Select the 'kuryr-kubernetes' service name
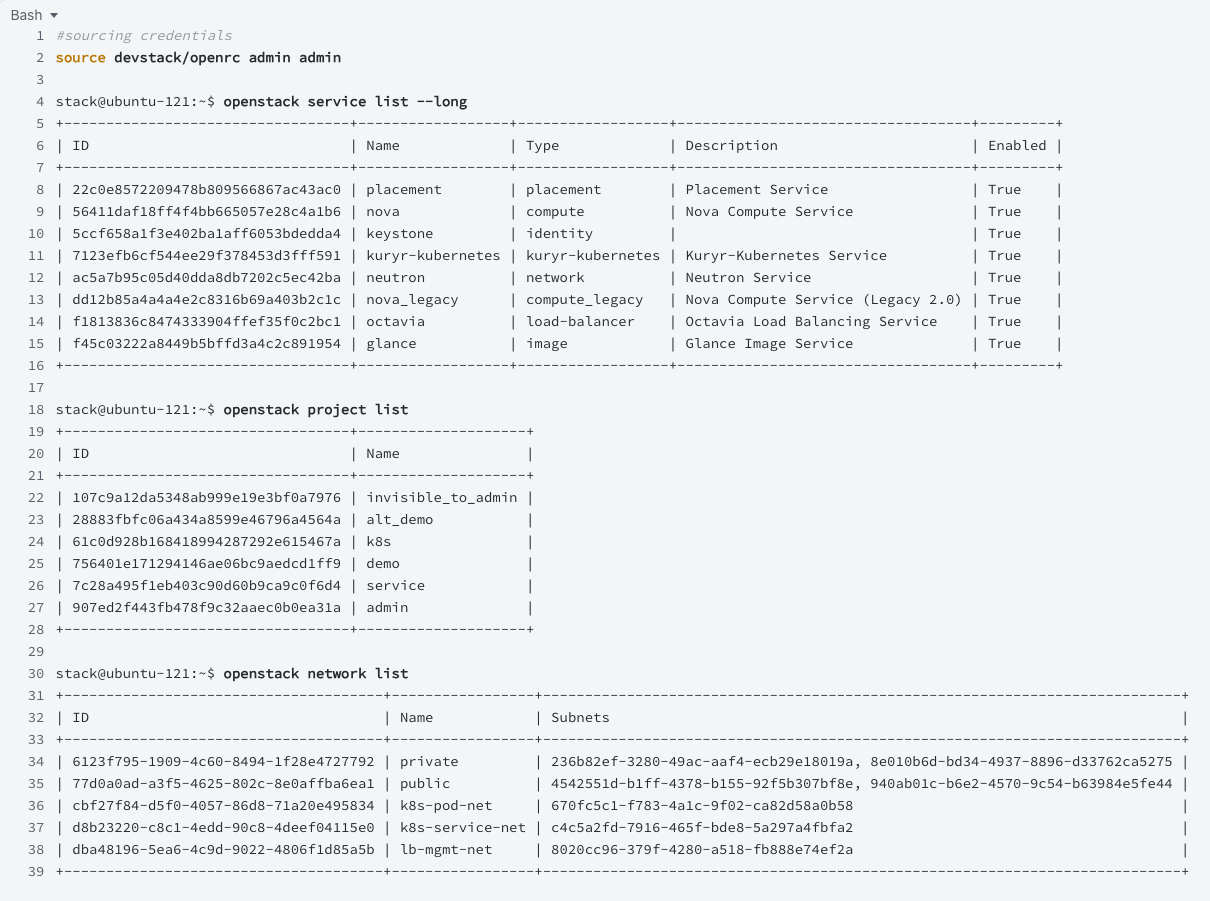1210x901 pixels. pyautogui.click(x=433, y=256)
